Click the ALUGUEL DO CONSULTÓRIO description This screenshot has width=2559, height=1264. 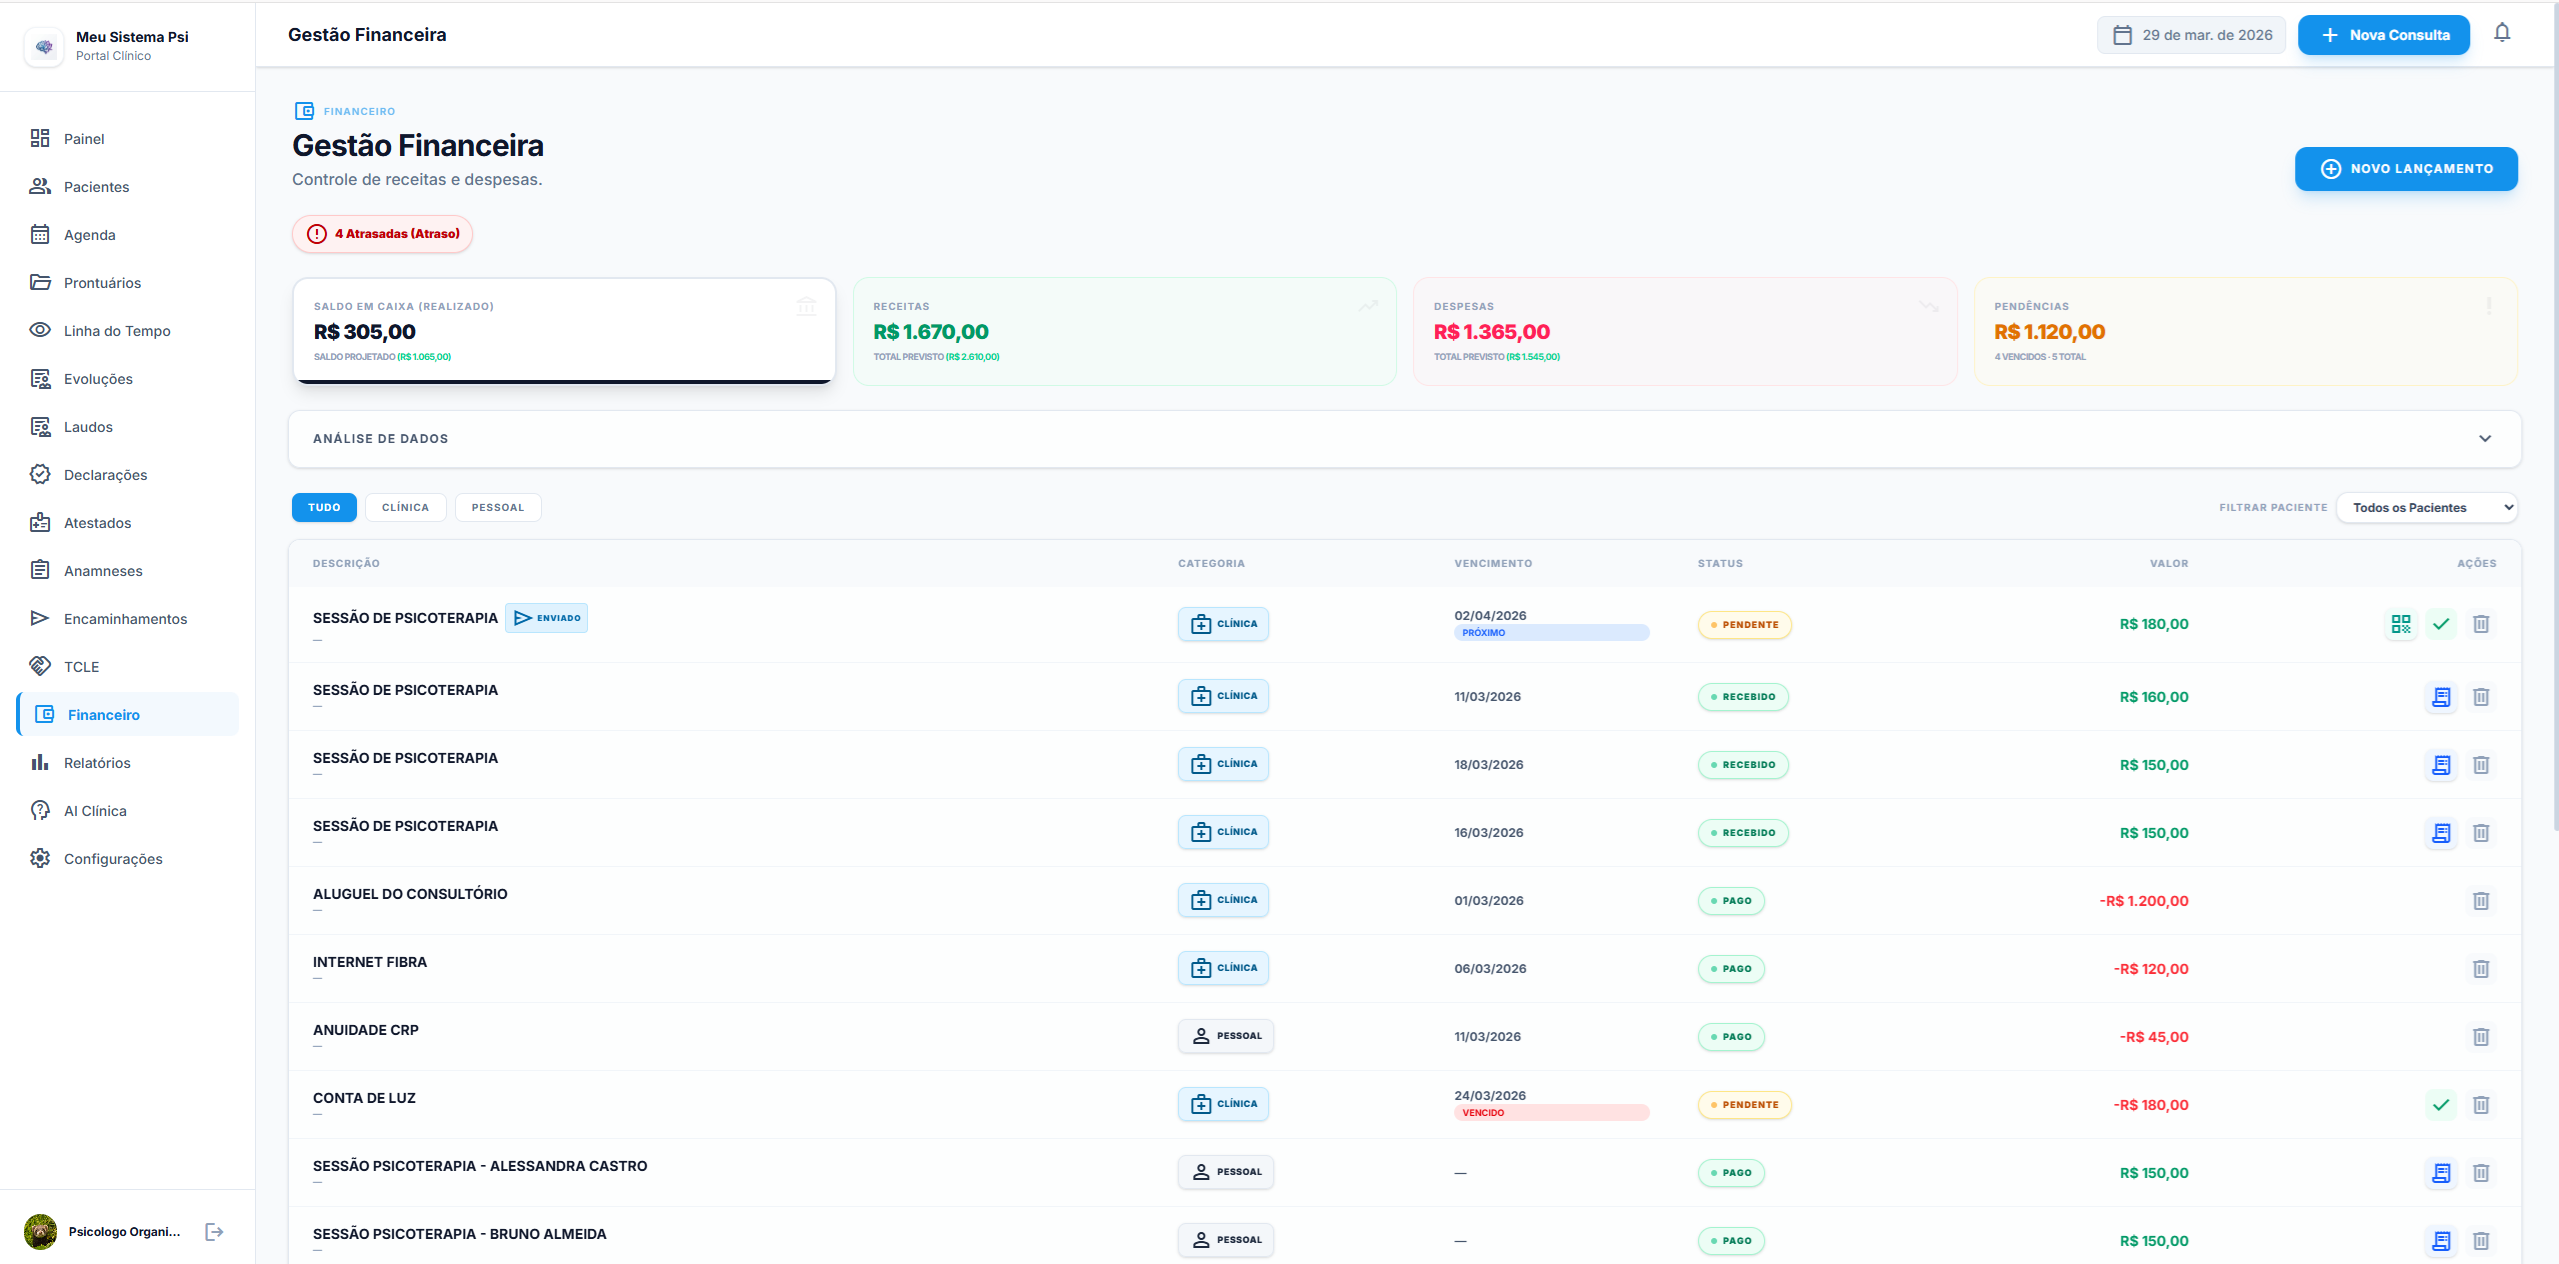(410, 894)
